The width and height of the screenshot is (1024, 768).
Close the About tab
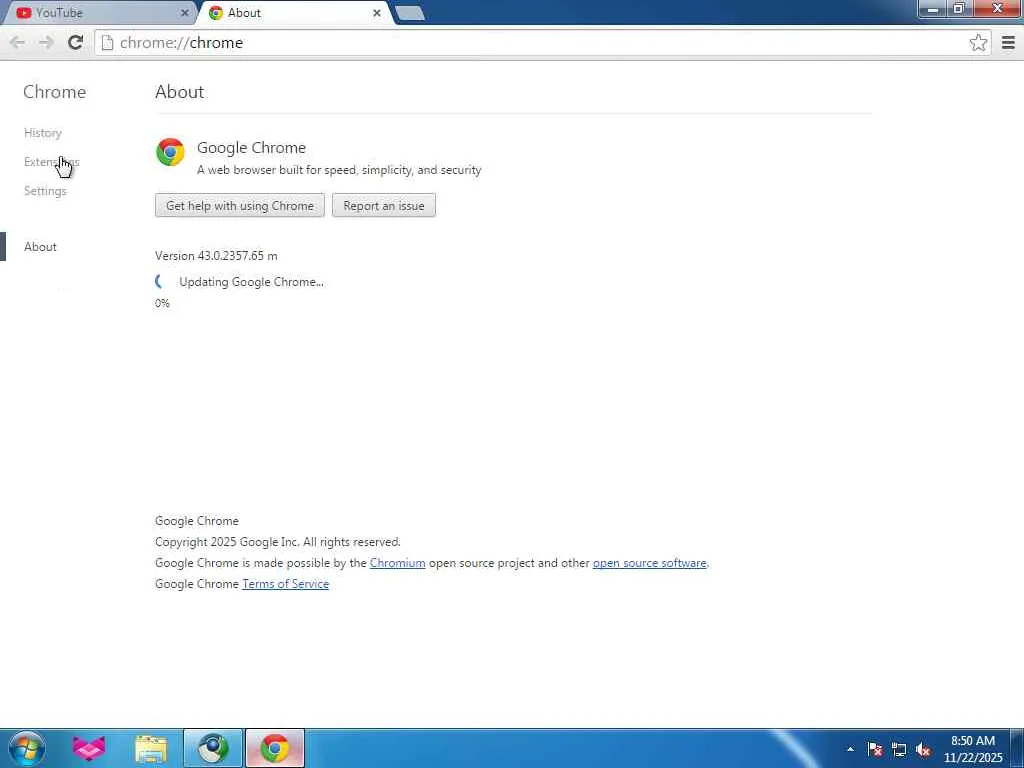377,12
